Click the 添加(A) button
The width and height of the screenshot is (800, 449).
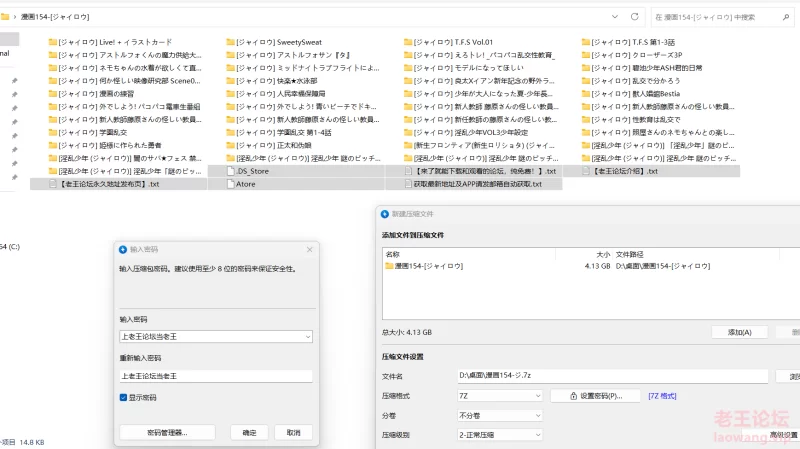[x=739, y=332]
